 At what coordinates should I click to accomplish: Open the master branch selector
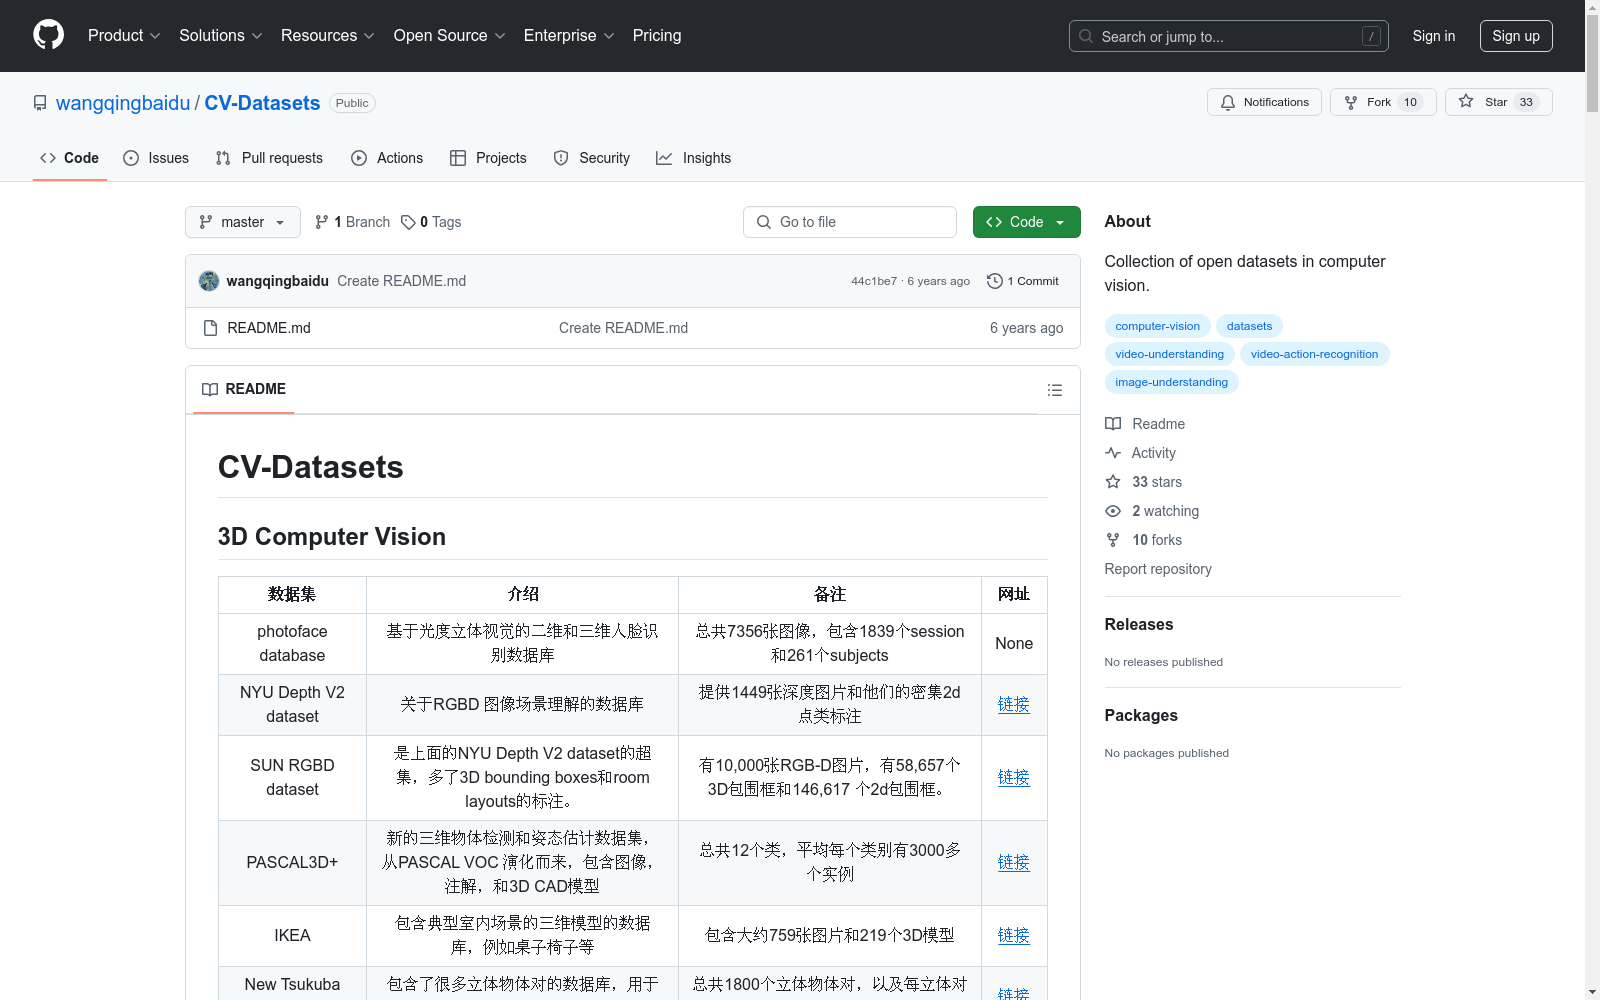coord(243,222)
